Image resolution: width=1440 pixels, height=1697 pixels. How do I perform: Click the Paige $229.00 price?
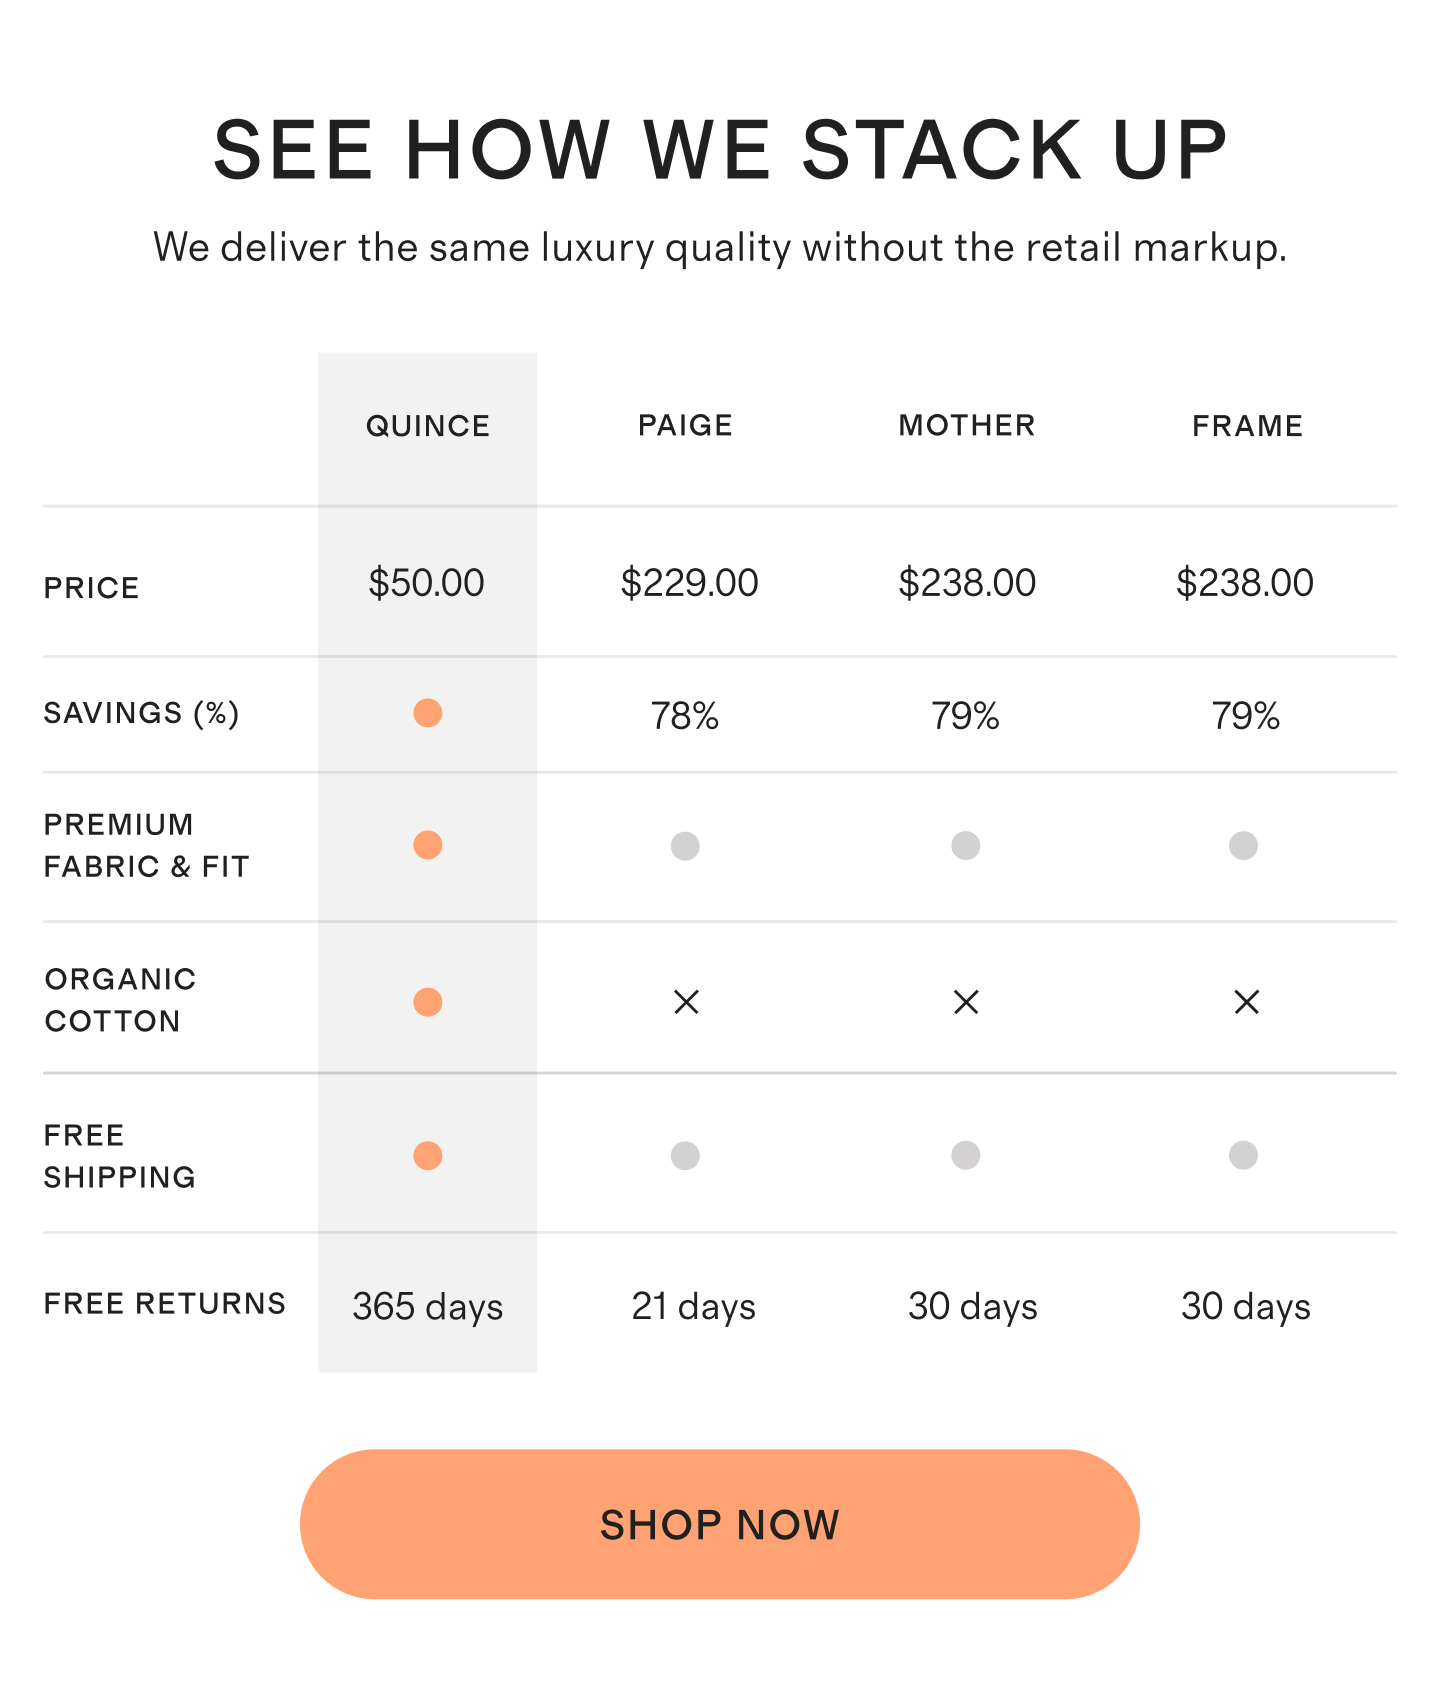[689, 583]
